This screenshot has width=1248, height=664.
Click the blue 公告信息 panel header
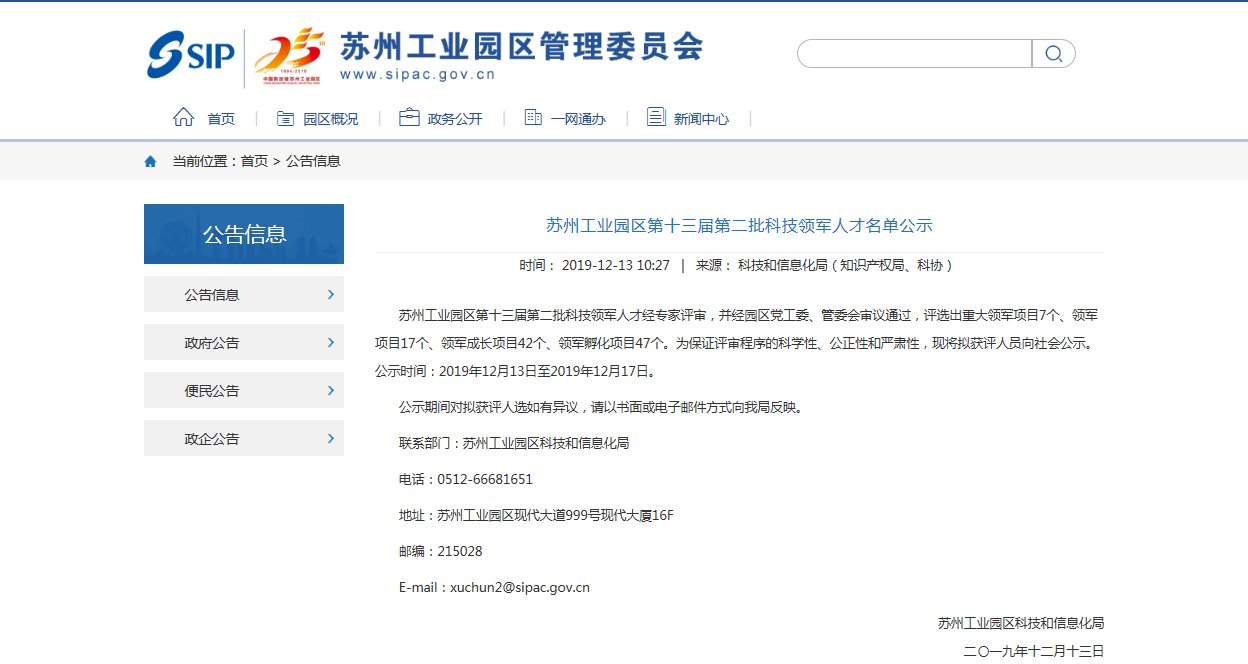243,233
